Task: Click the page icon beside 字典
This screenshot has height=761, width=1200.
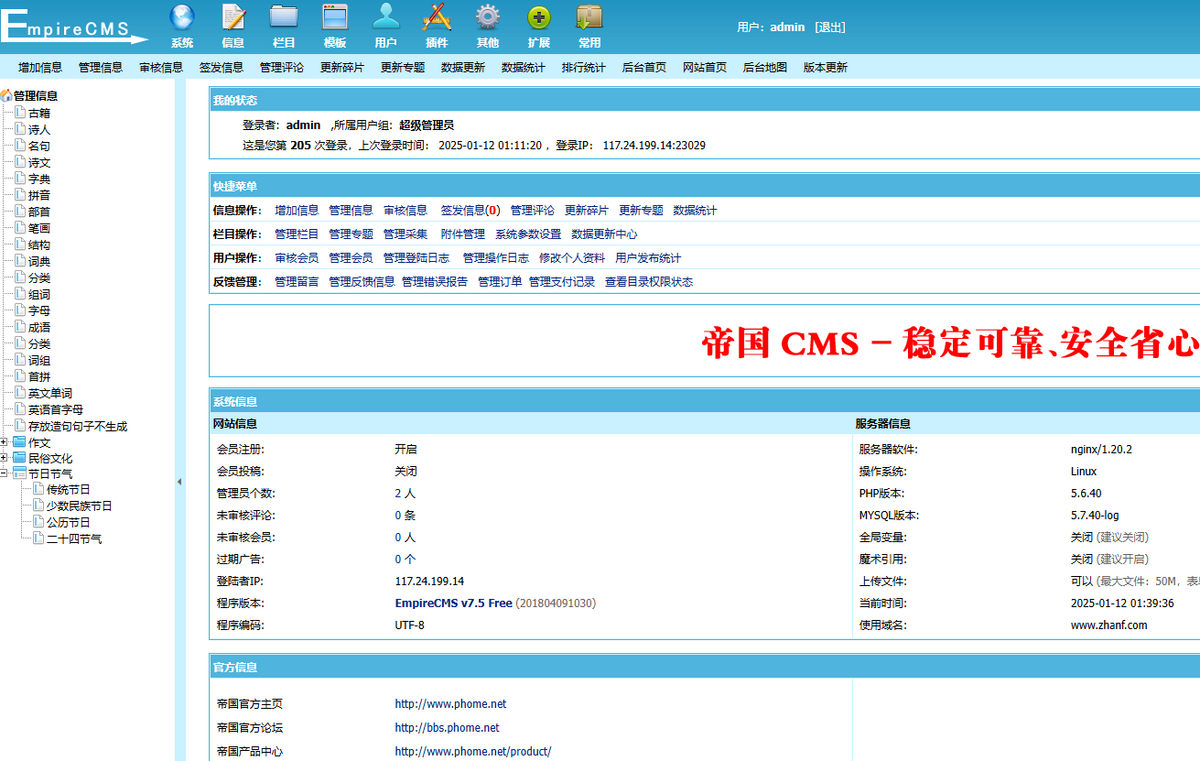Action: 20,179
